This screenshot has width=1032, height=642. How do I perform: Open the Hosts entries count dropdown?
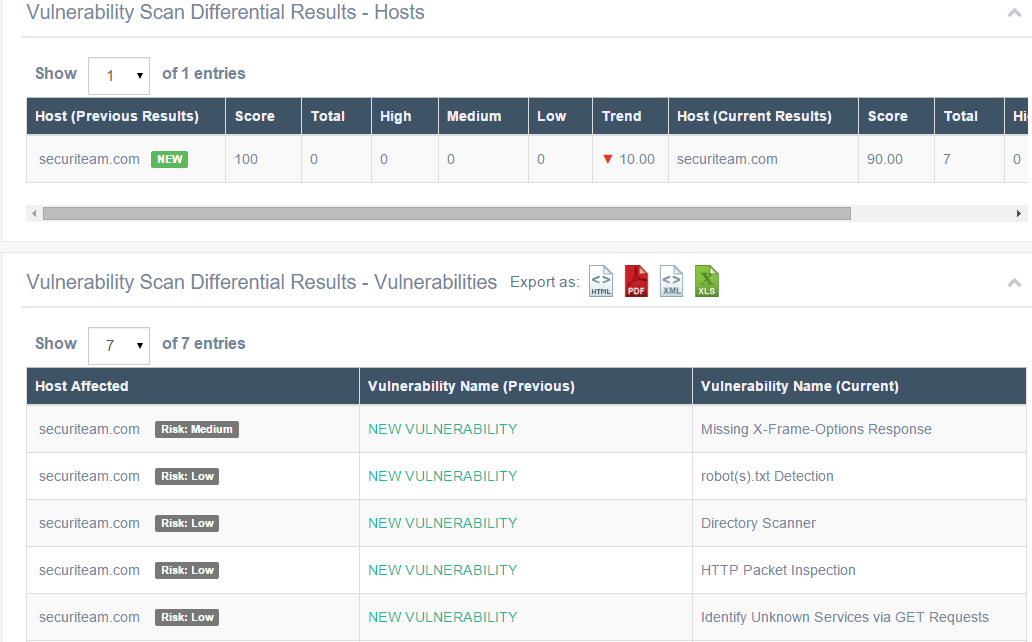coord(119,75)
